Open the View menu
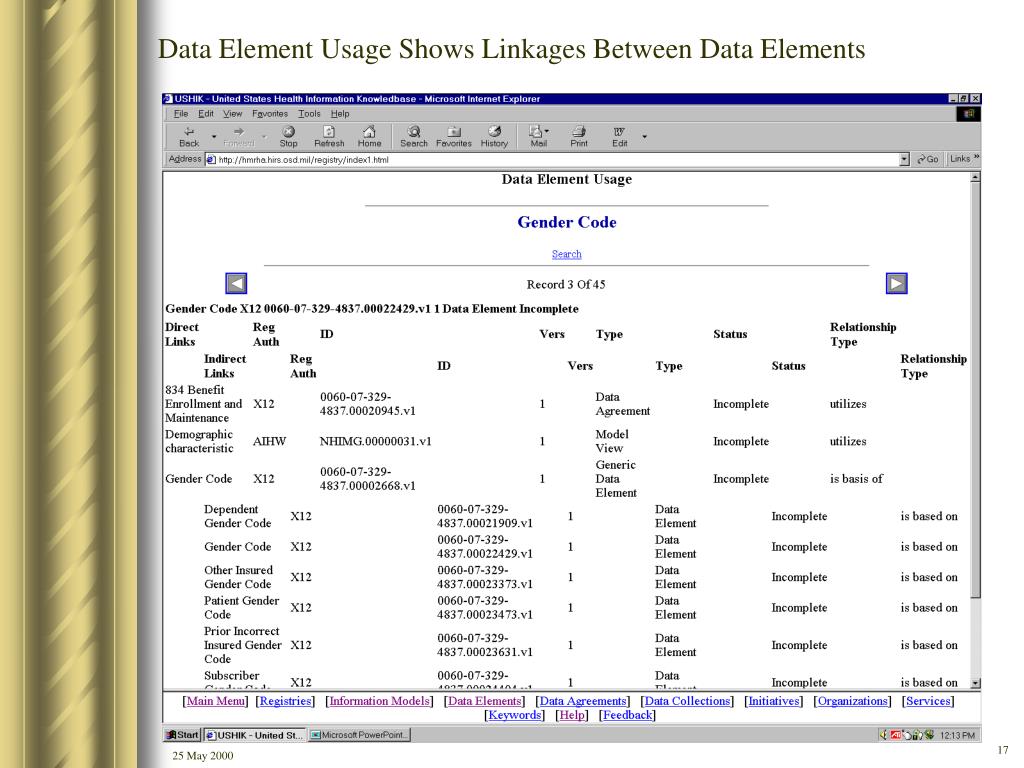1024x768 pixels. (x=232, y=114)
